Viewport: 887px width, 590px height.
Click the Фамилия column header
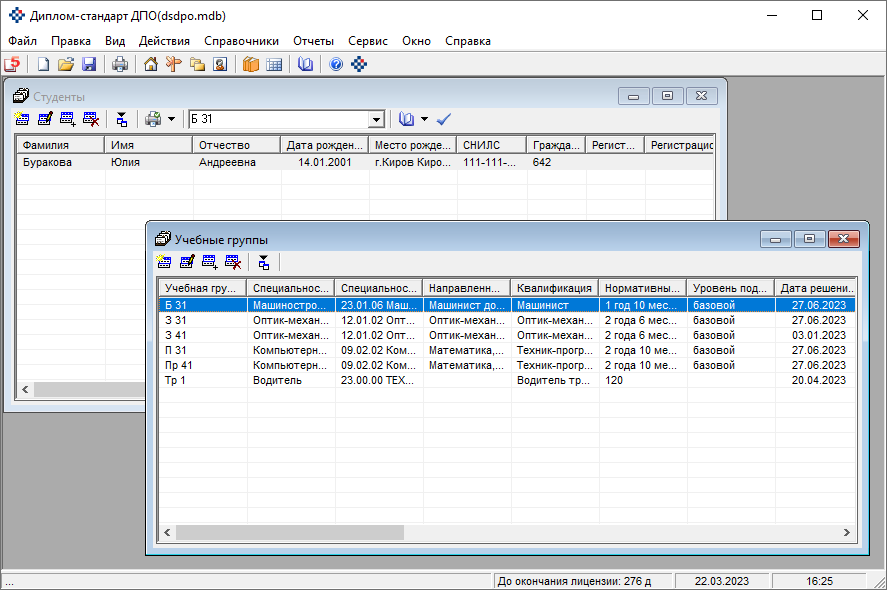(60, 145)
